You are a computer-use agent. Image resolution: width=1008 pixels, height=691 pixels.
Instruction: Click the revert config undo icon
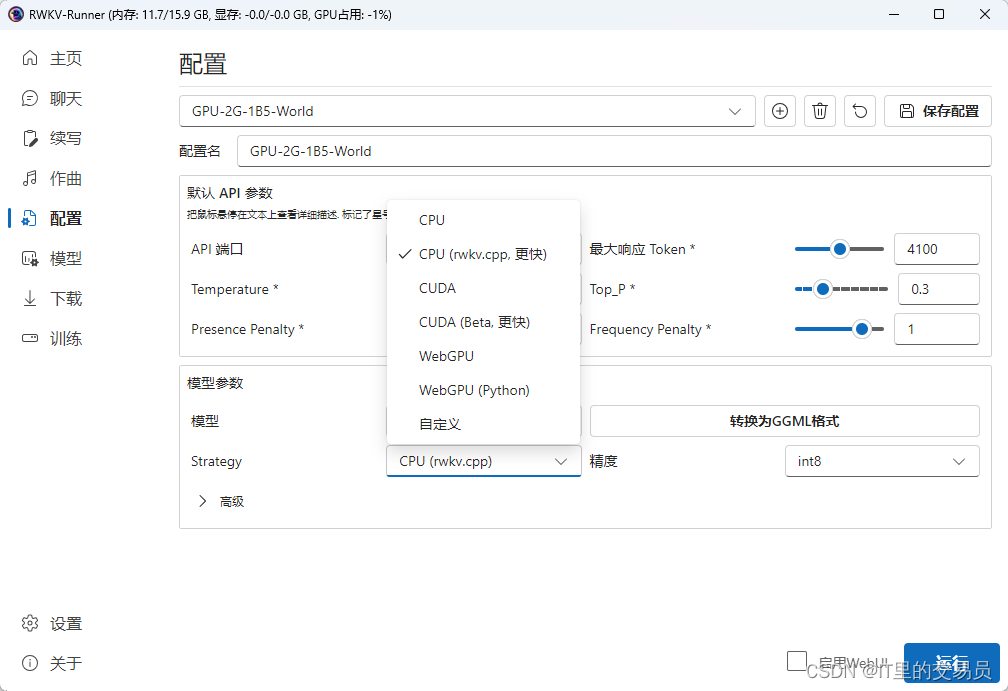coord(860,111)
